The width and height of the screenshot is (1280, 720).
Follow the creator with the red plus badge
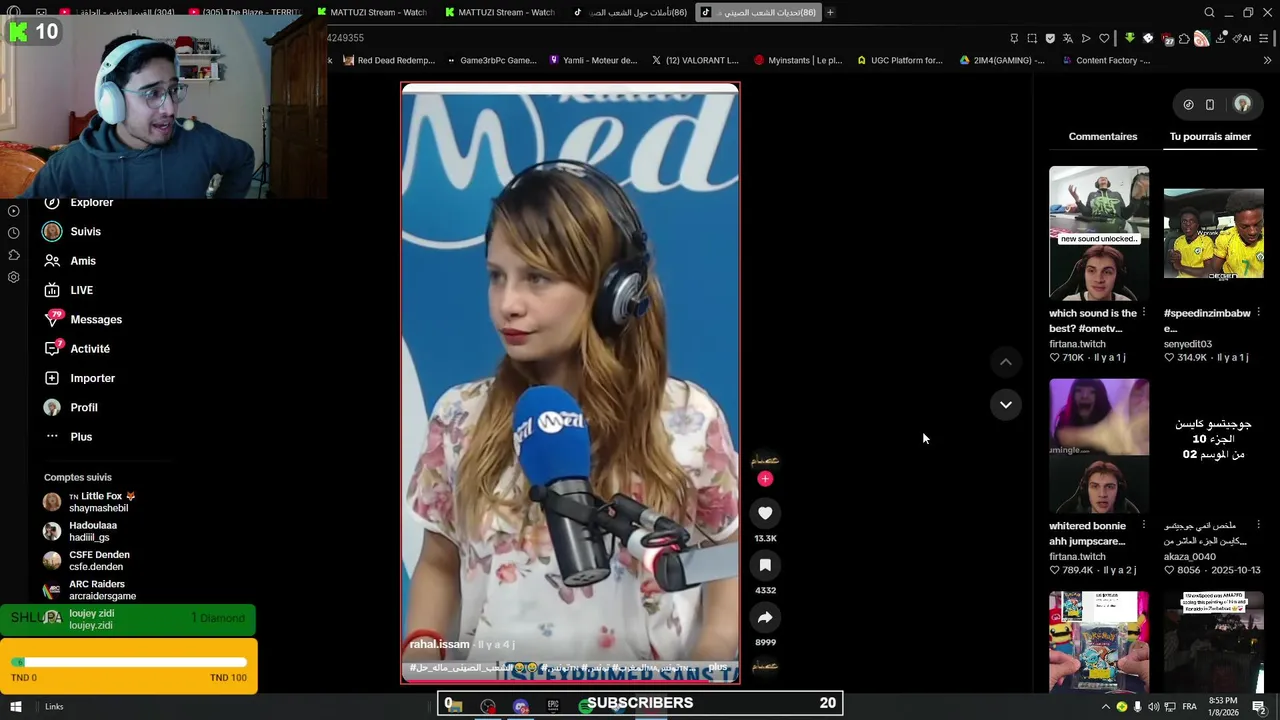point(765,479)
